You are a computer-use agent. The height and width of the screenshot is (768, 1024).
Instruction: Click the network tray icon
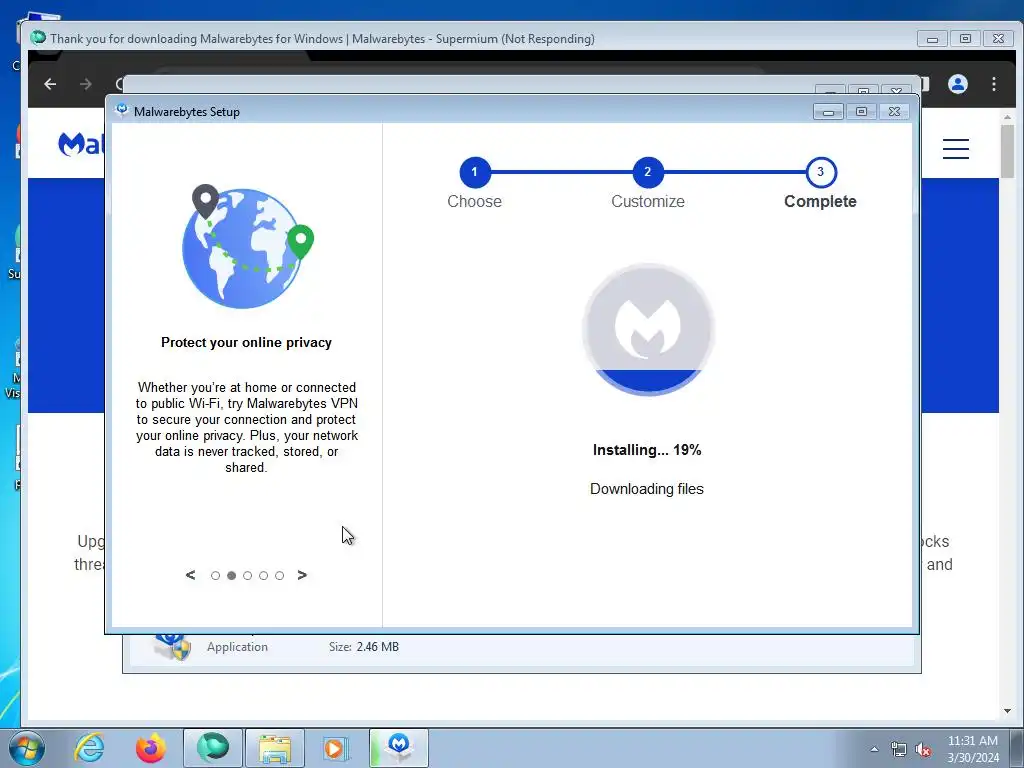899,749
